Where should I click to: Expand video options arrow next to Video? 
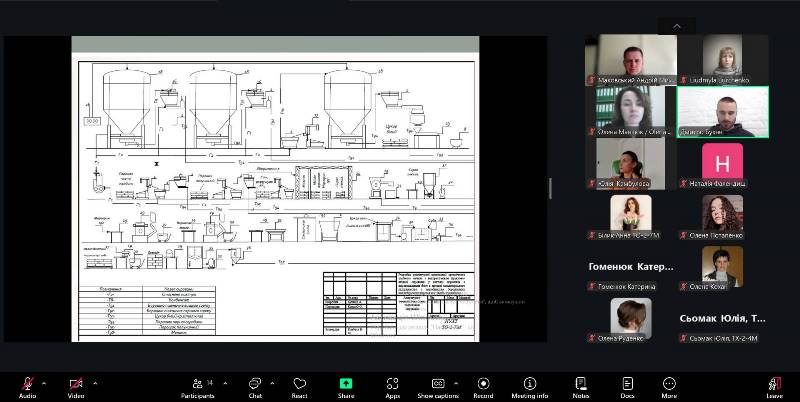pos(95,382)
